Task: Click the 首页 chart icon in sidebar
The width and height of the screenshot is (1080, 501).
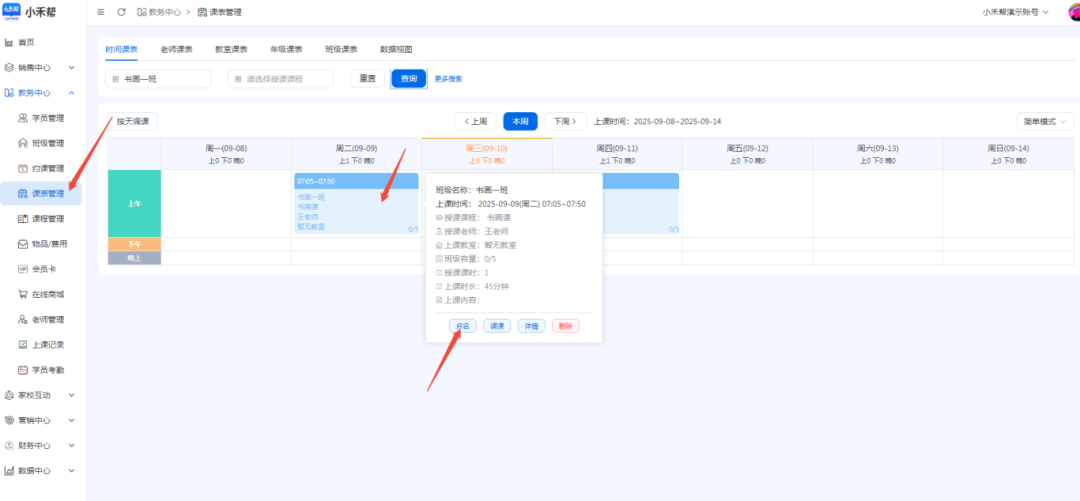Action: coord(9,43)
